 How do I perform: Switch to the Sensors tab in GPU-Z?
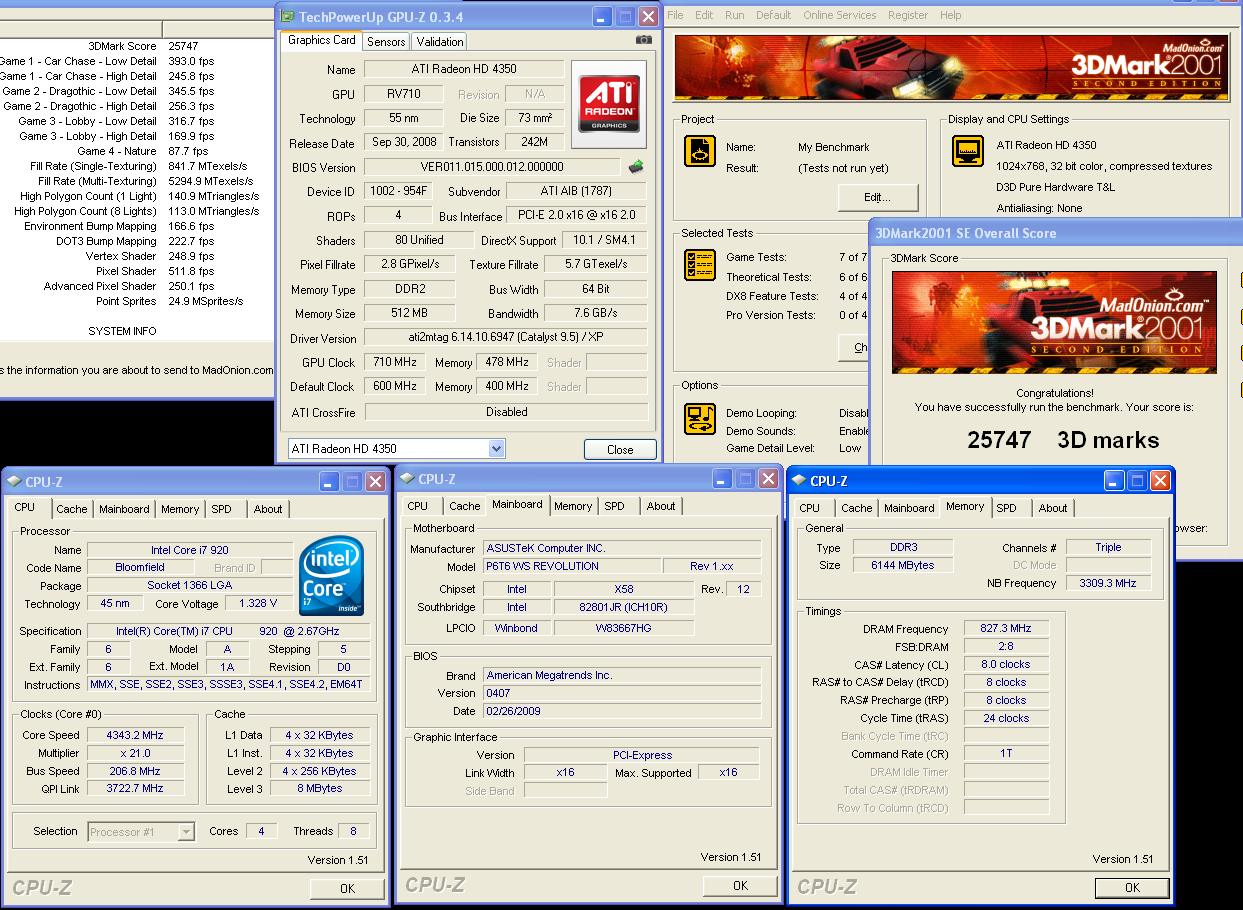386,42
